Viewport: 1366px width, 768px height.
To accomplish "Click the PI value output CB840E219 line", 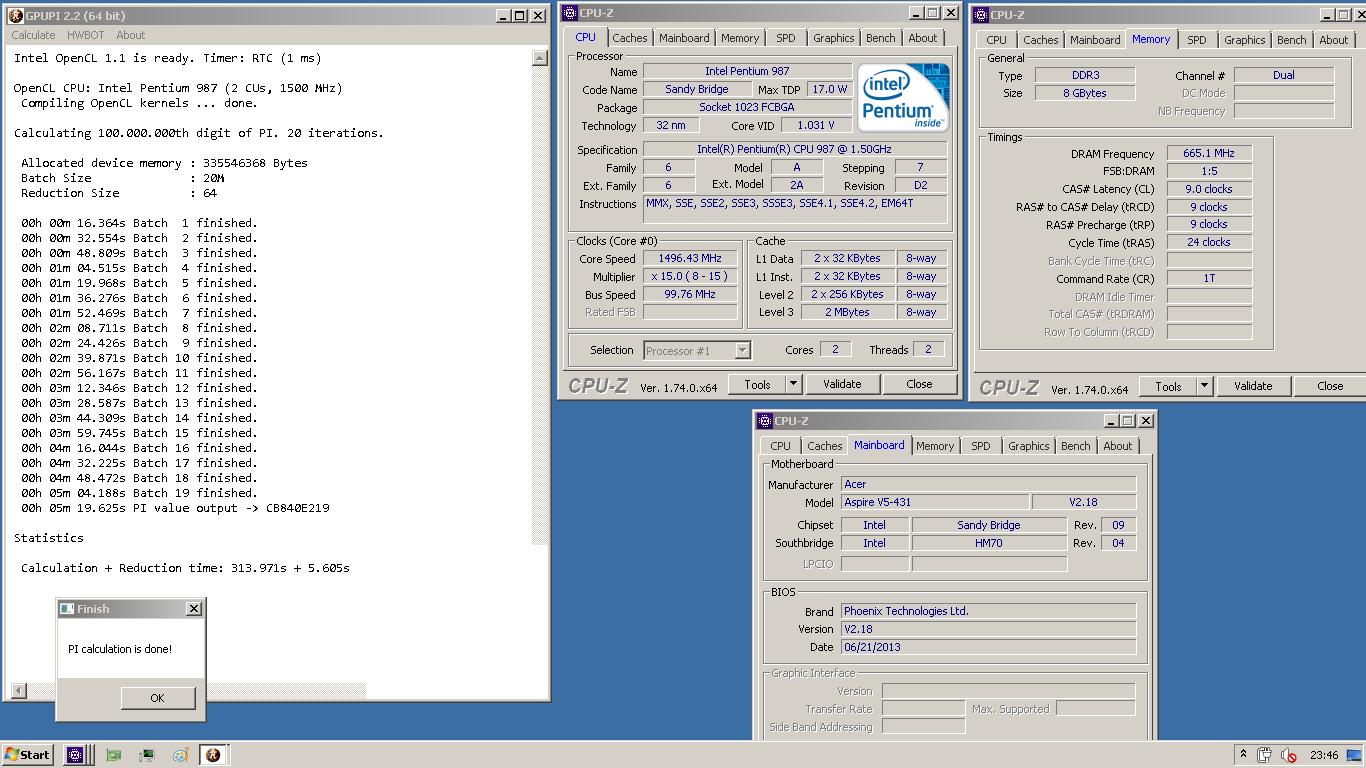I will (175, 508).
